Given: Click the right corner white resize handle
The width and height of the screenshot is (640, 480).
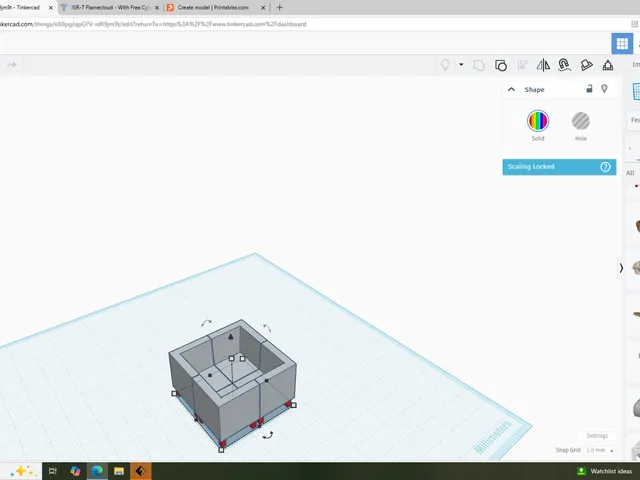Looking at the screenshot, I should 293,405.
